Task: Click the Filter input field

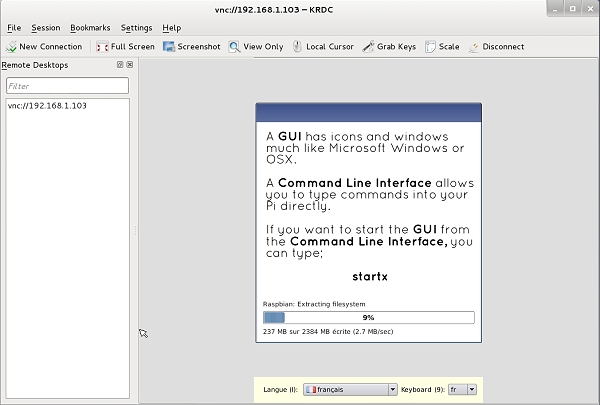Action: 67,86
